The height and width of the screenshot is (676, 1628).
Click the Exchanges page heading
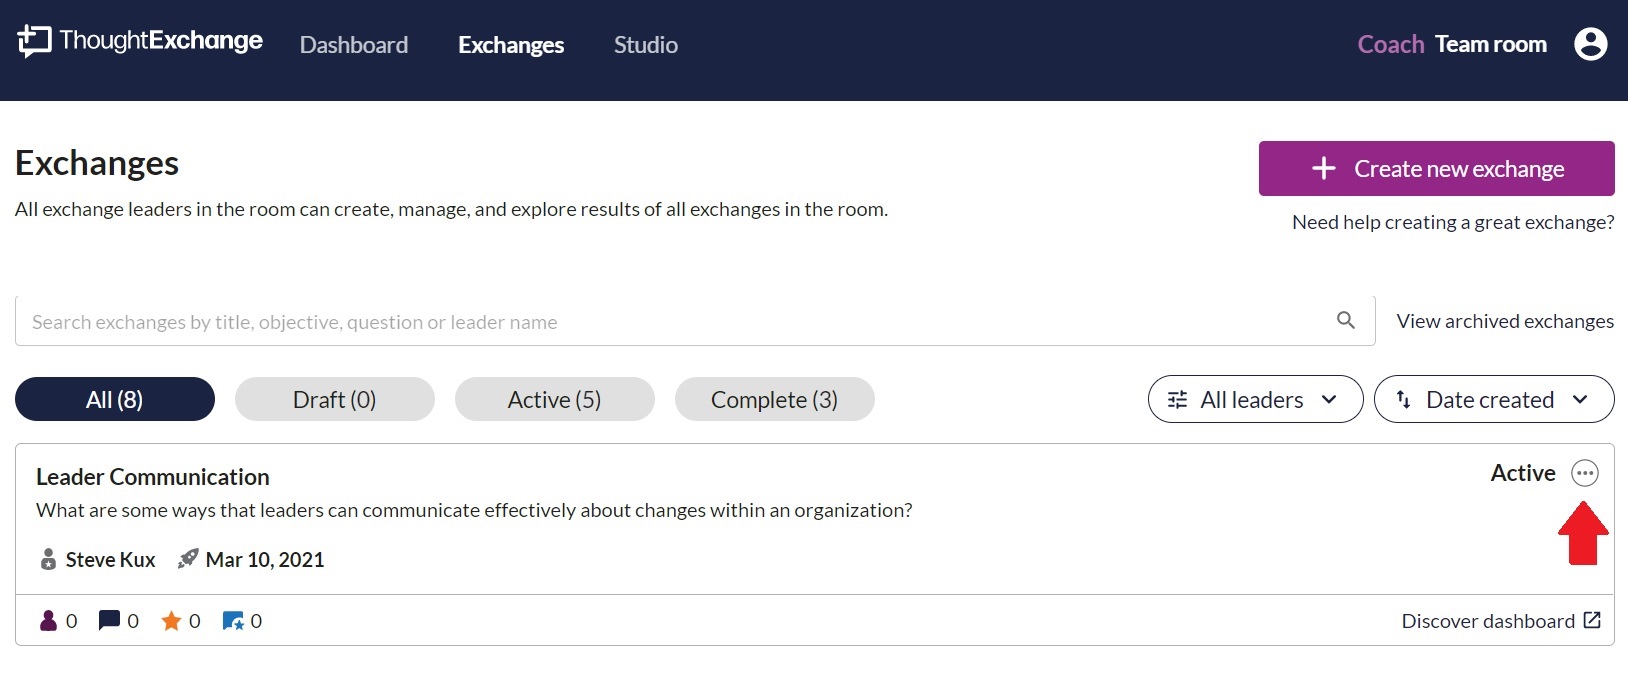[97, 163]
